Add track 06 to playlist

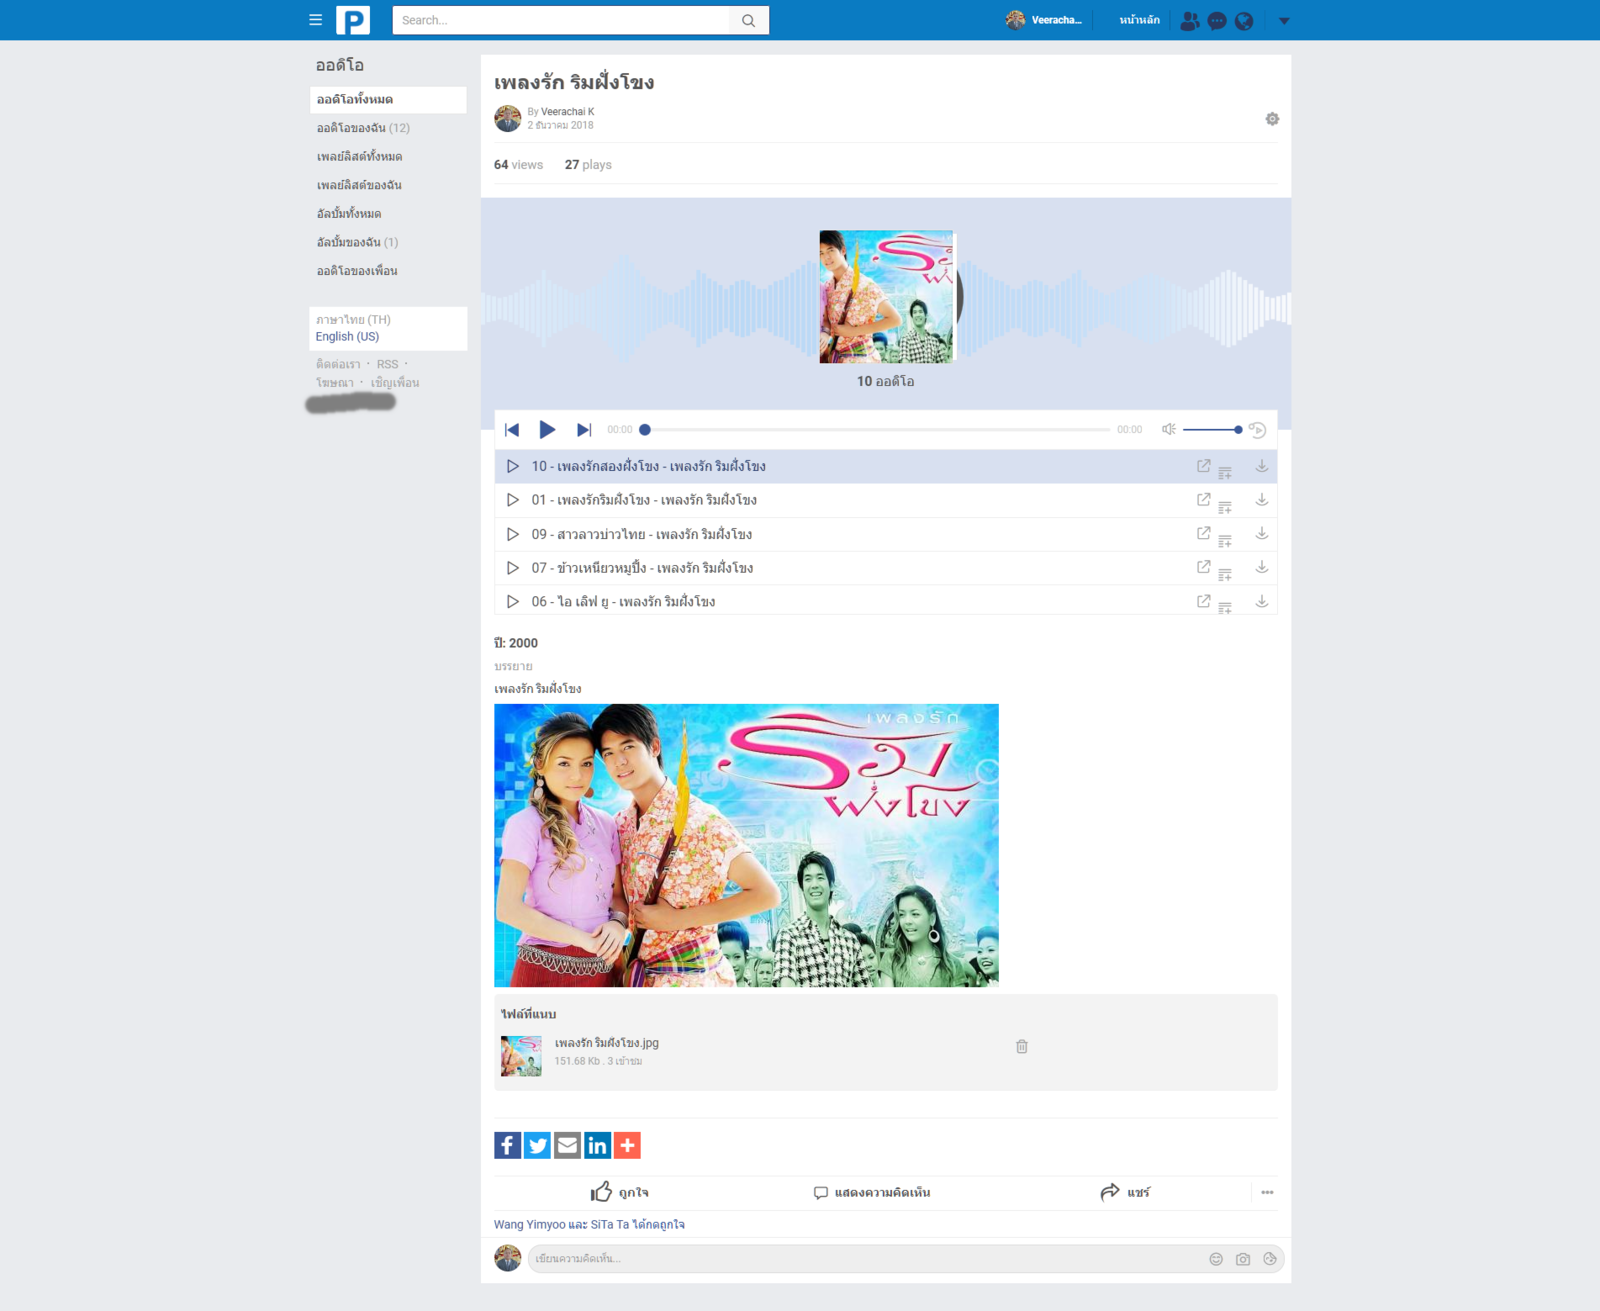coord(1225,607)
